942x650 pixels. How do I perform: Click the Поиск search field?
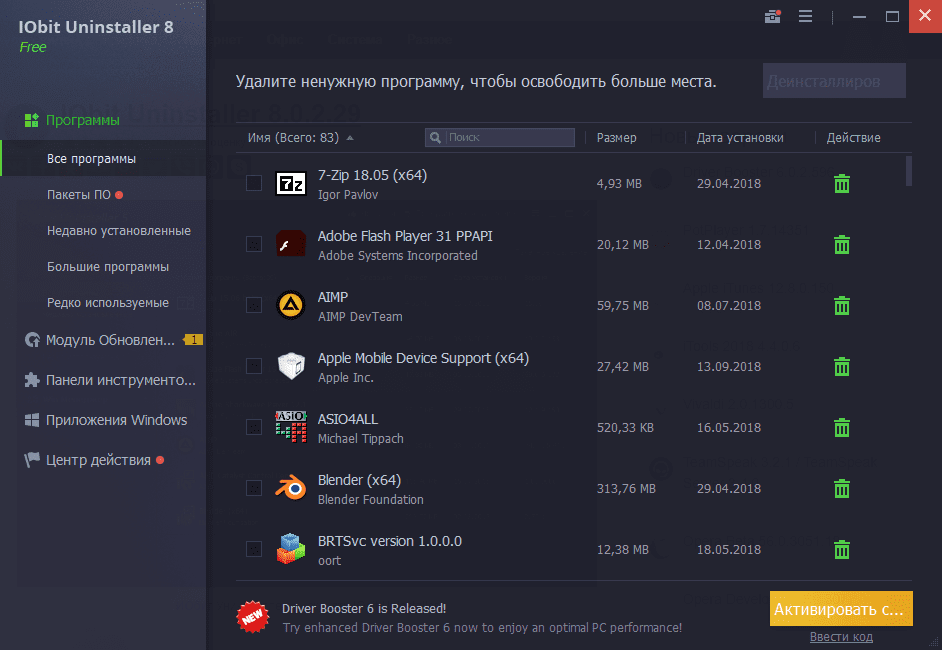500,138
